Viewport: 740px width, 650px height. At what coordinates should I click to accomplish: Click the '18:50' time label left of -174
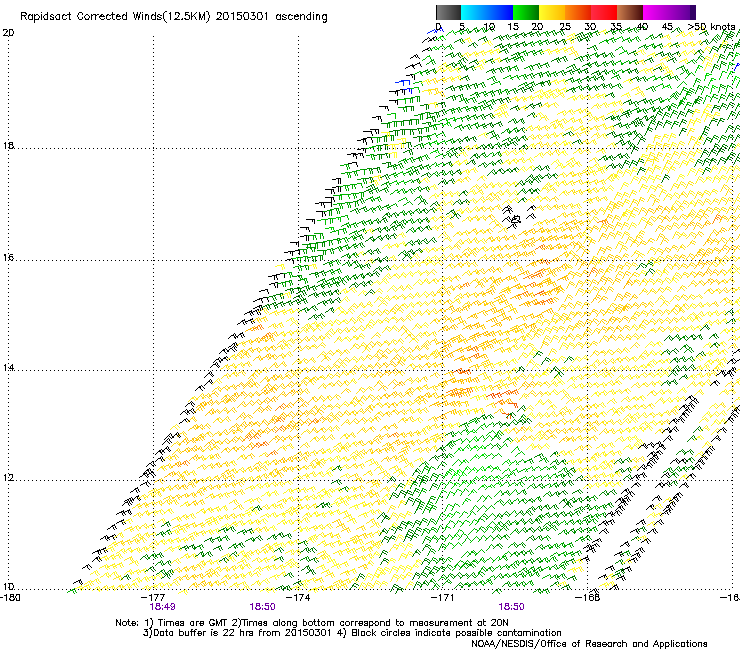262,607
